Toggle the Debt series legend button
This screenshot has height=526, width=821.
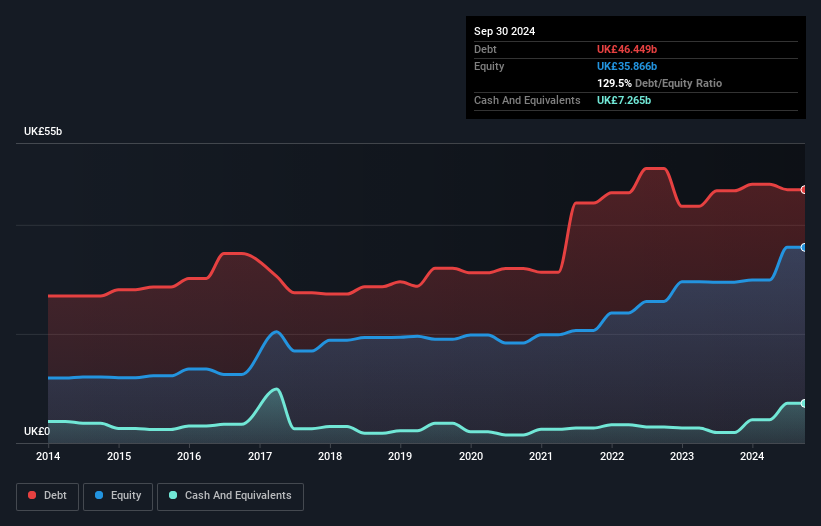point(48,496)
